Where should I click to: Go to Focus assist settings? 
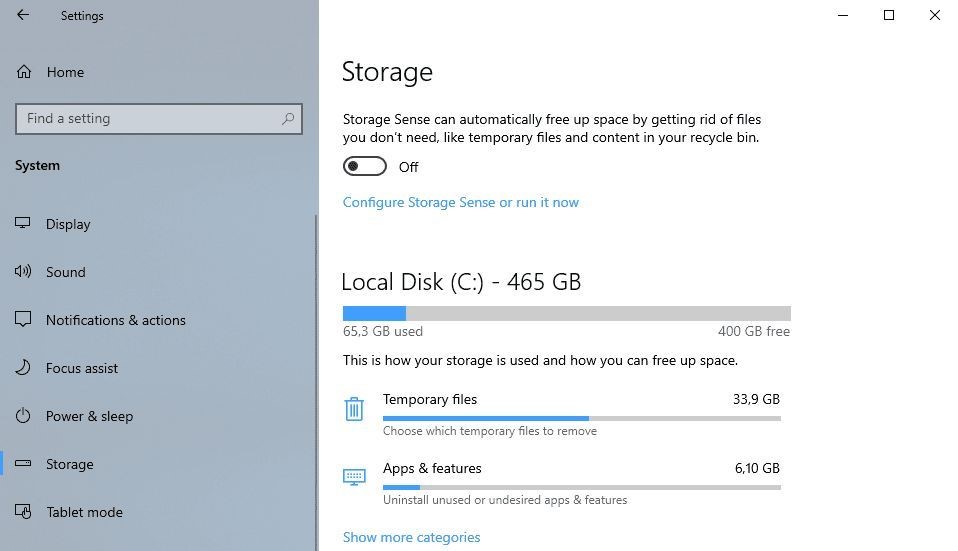click(x=82, y=368)
